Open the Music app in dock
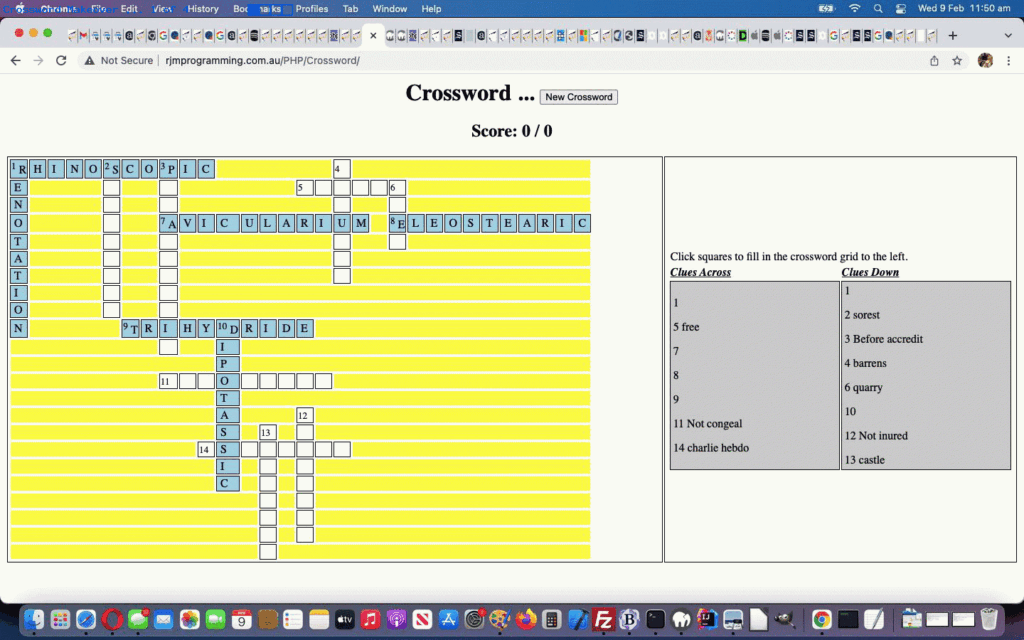 (370, 620)
